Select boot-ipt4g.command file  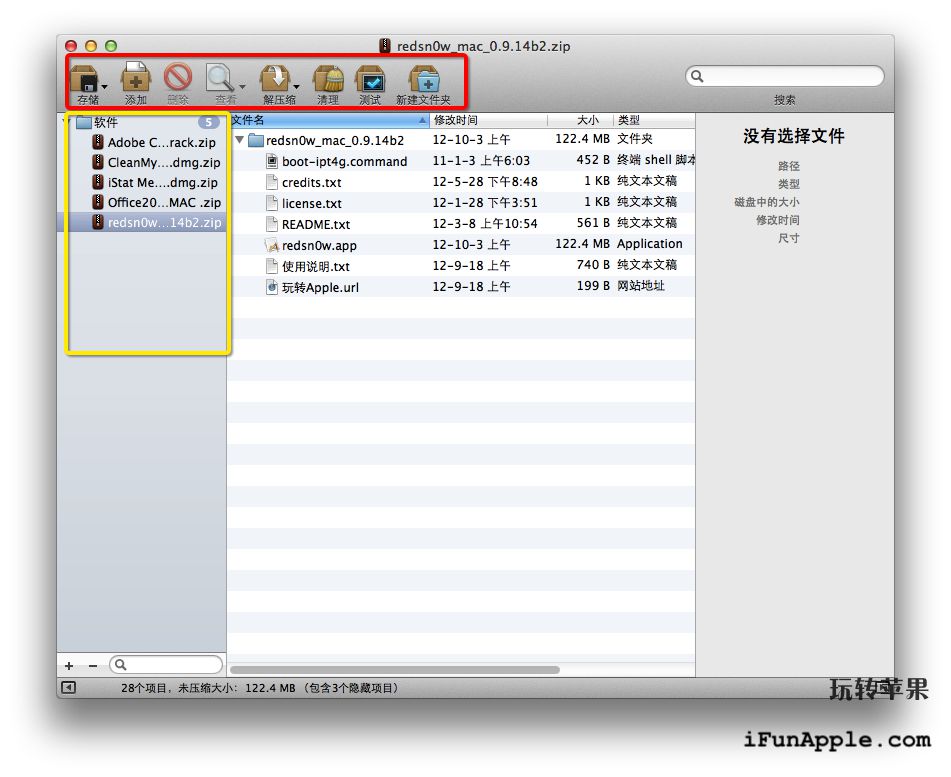pyautogui.click(x=462, y=161)
